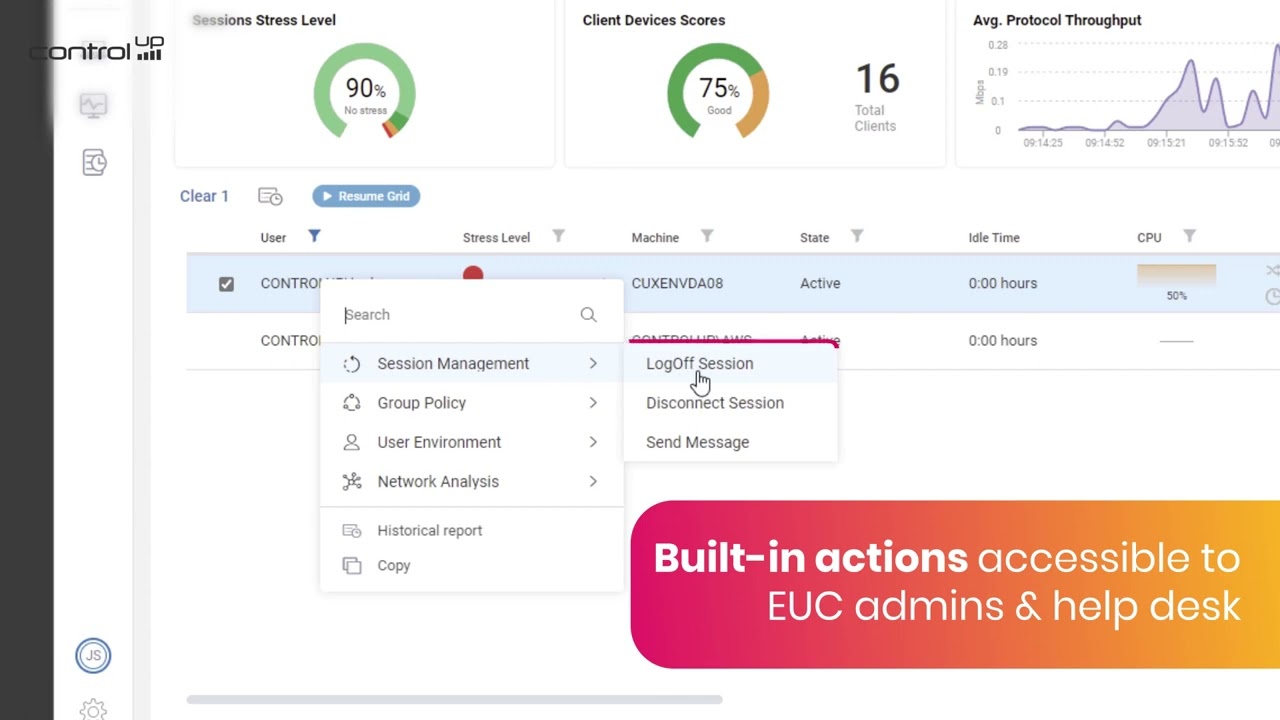The width and height of the screenshot is (1280, 720).
Task: Open the JS user profile avatar
Action: coord(93,656)
